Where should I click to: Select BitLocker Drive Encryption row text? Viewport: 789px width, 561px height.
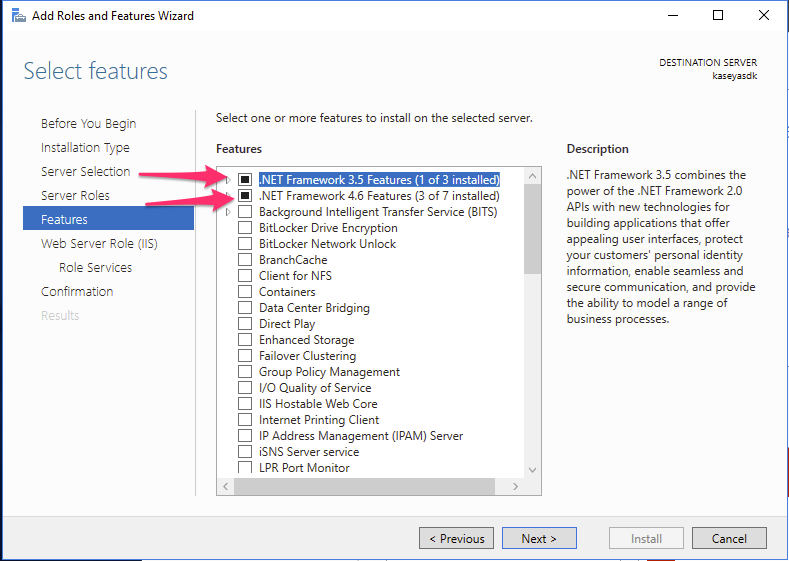(x=328, y=228)
